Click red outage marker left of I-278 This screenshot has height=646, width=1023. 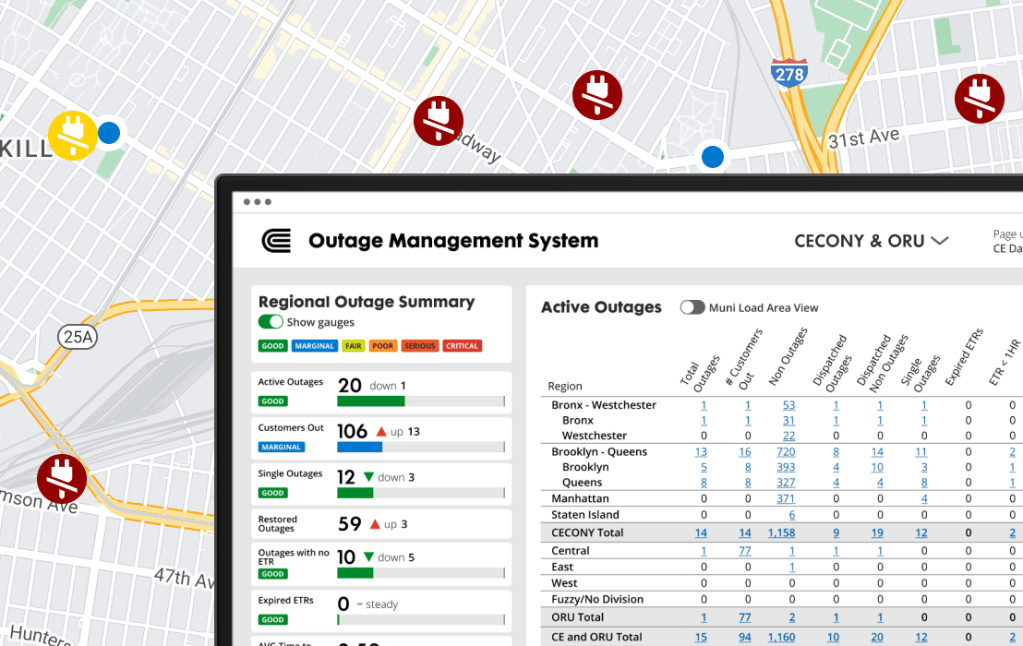tap(597, 96)
